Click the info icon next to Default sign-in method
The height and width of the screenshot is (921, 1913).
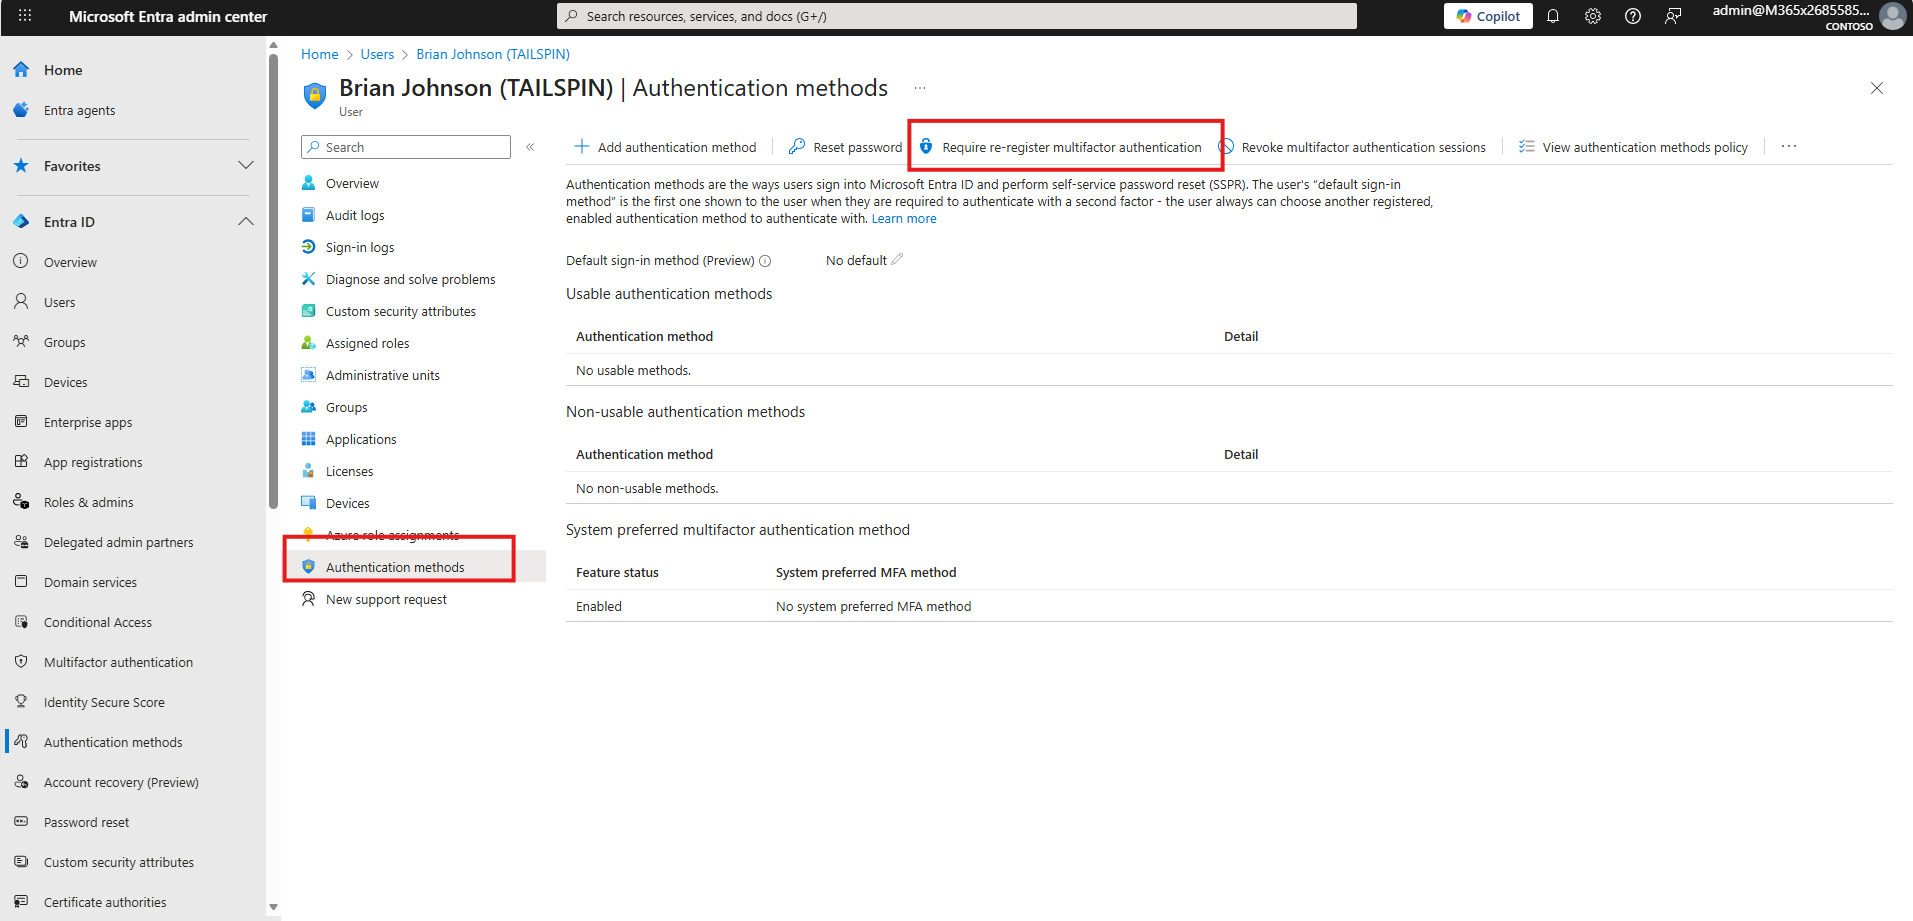pyautogui.click(x=765, y=261)
